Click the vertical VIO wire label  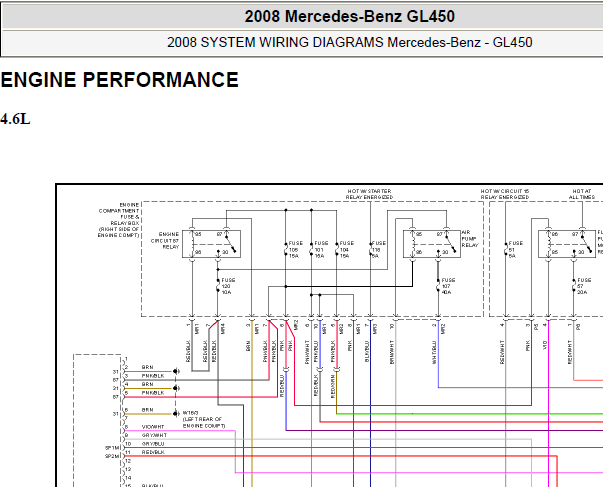pos(545,345)
